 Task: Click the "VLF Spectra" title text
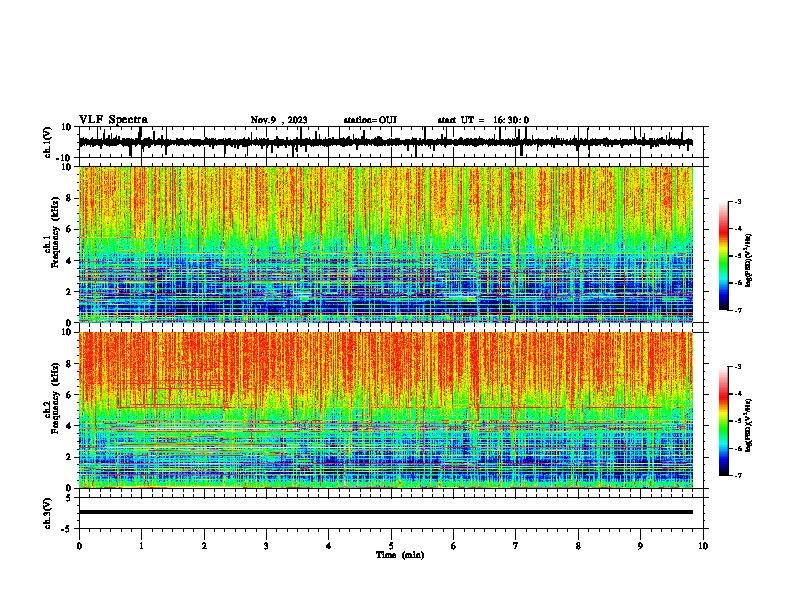coord(113,120)
